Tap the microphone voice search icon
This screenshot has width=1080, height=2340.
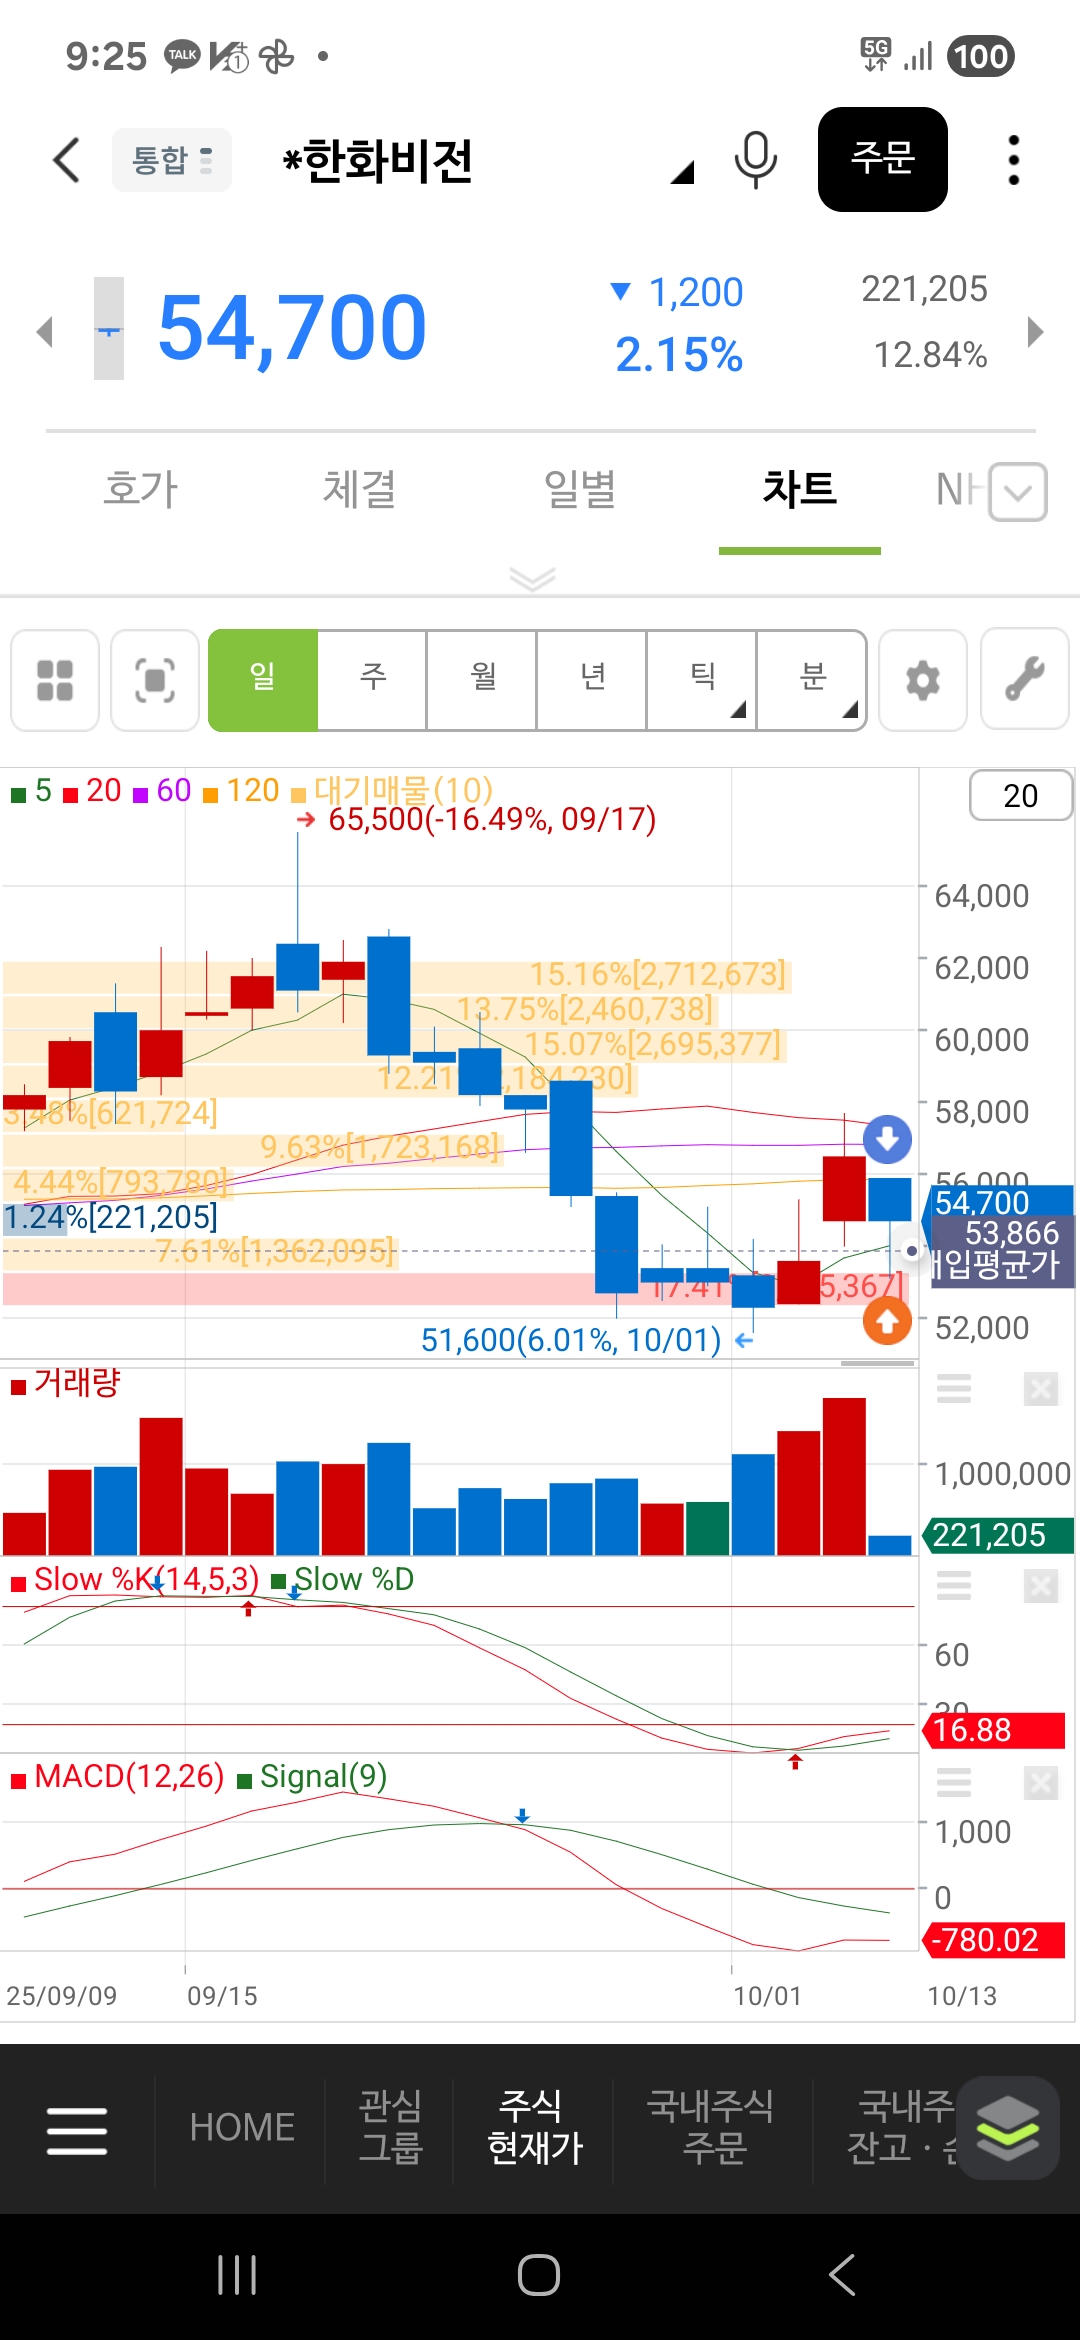click(x=755, y=160)
